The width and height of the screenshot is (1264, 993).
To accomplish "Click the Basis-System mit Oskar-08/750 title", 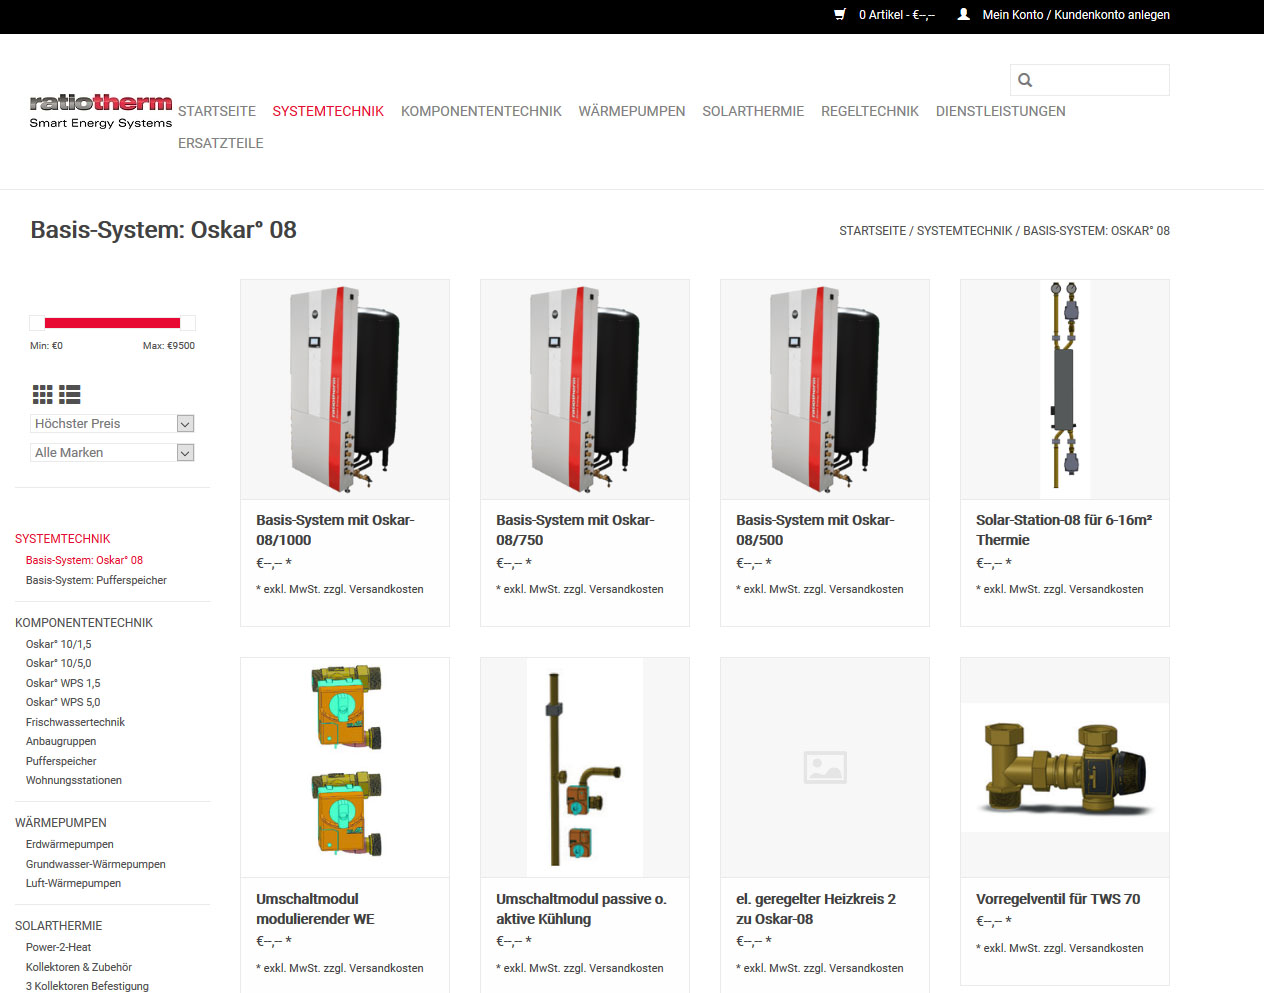I will pos(575,530).
